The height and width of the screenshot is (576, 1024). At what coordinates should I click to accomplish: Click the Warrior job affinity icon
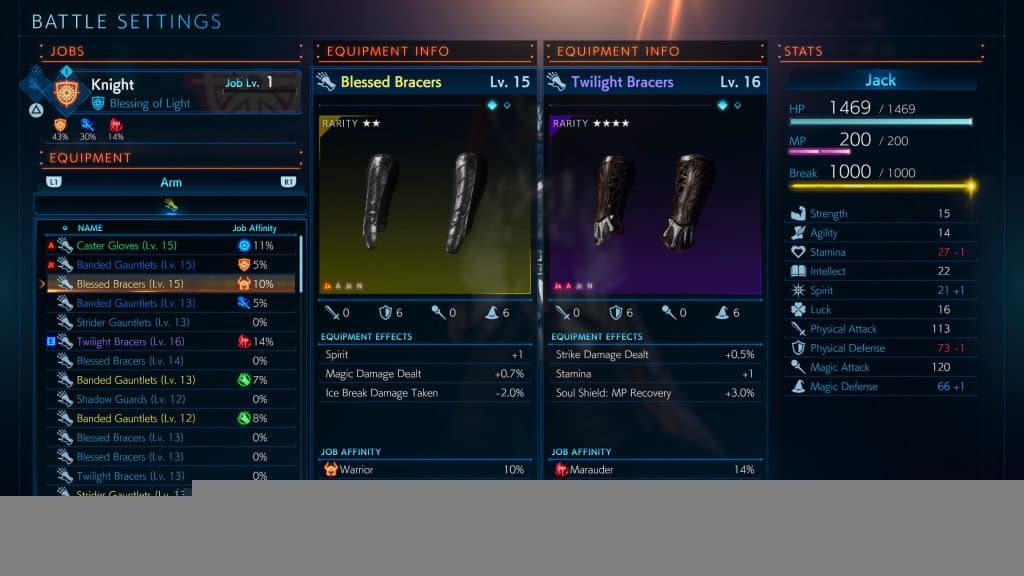pyautogui.click(x=331, y=469)
